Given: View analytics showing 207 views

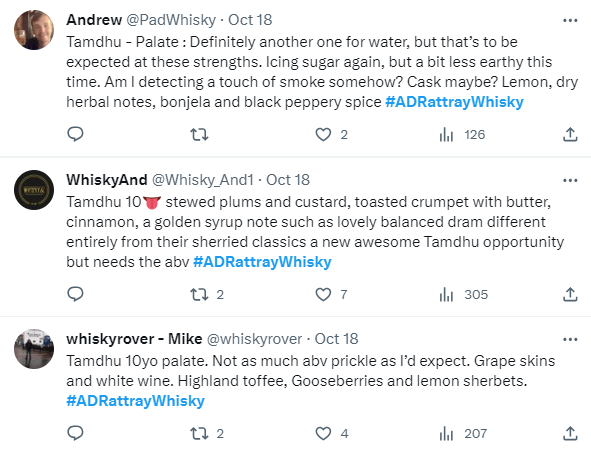Looking at the screenshot, I should [463, 434].
